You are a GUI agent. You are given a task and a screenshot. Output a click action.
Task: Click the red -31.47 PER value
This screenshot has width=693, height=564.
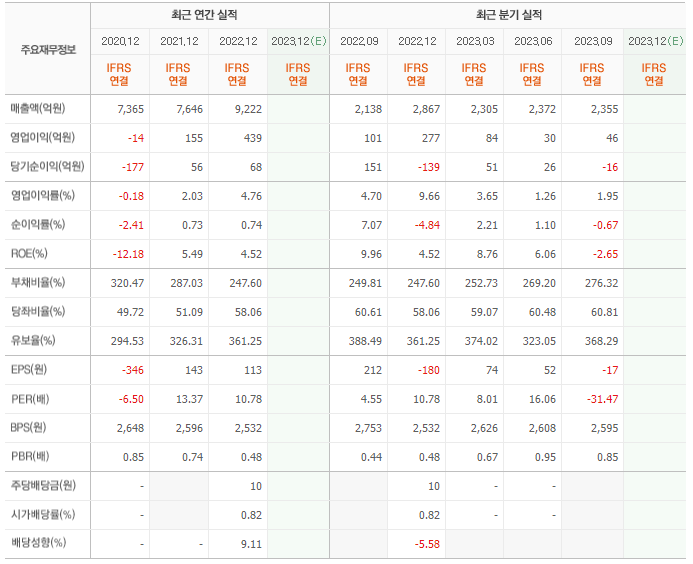click(x=602, y=399)
